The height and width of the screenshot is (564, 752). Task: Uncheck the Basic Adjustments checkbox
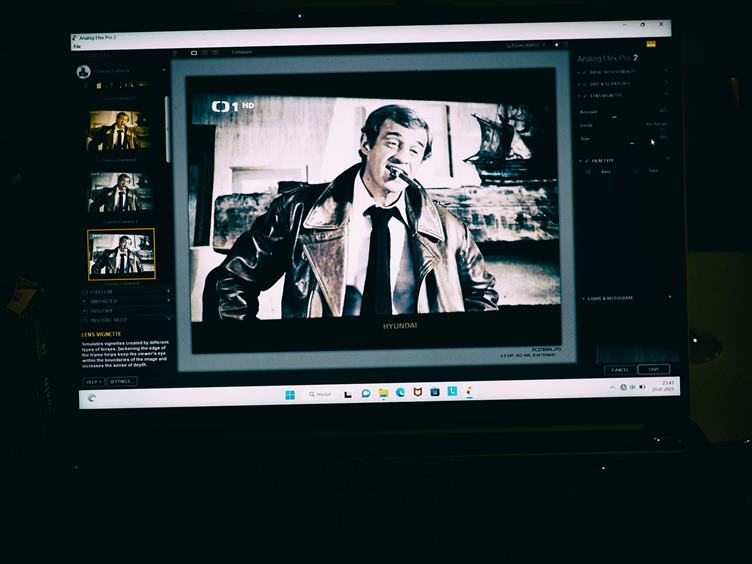(x=585, y=72)
